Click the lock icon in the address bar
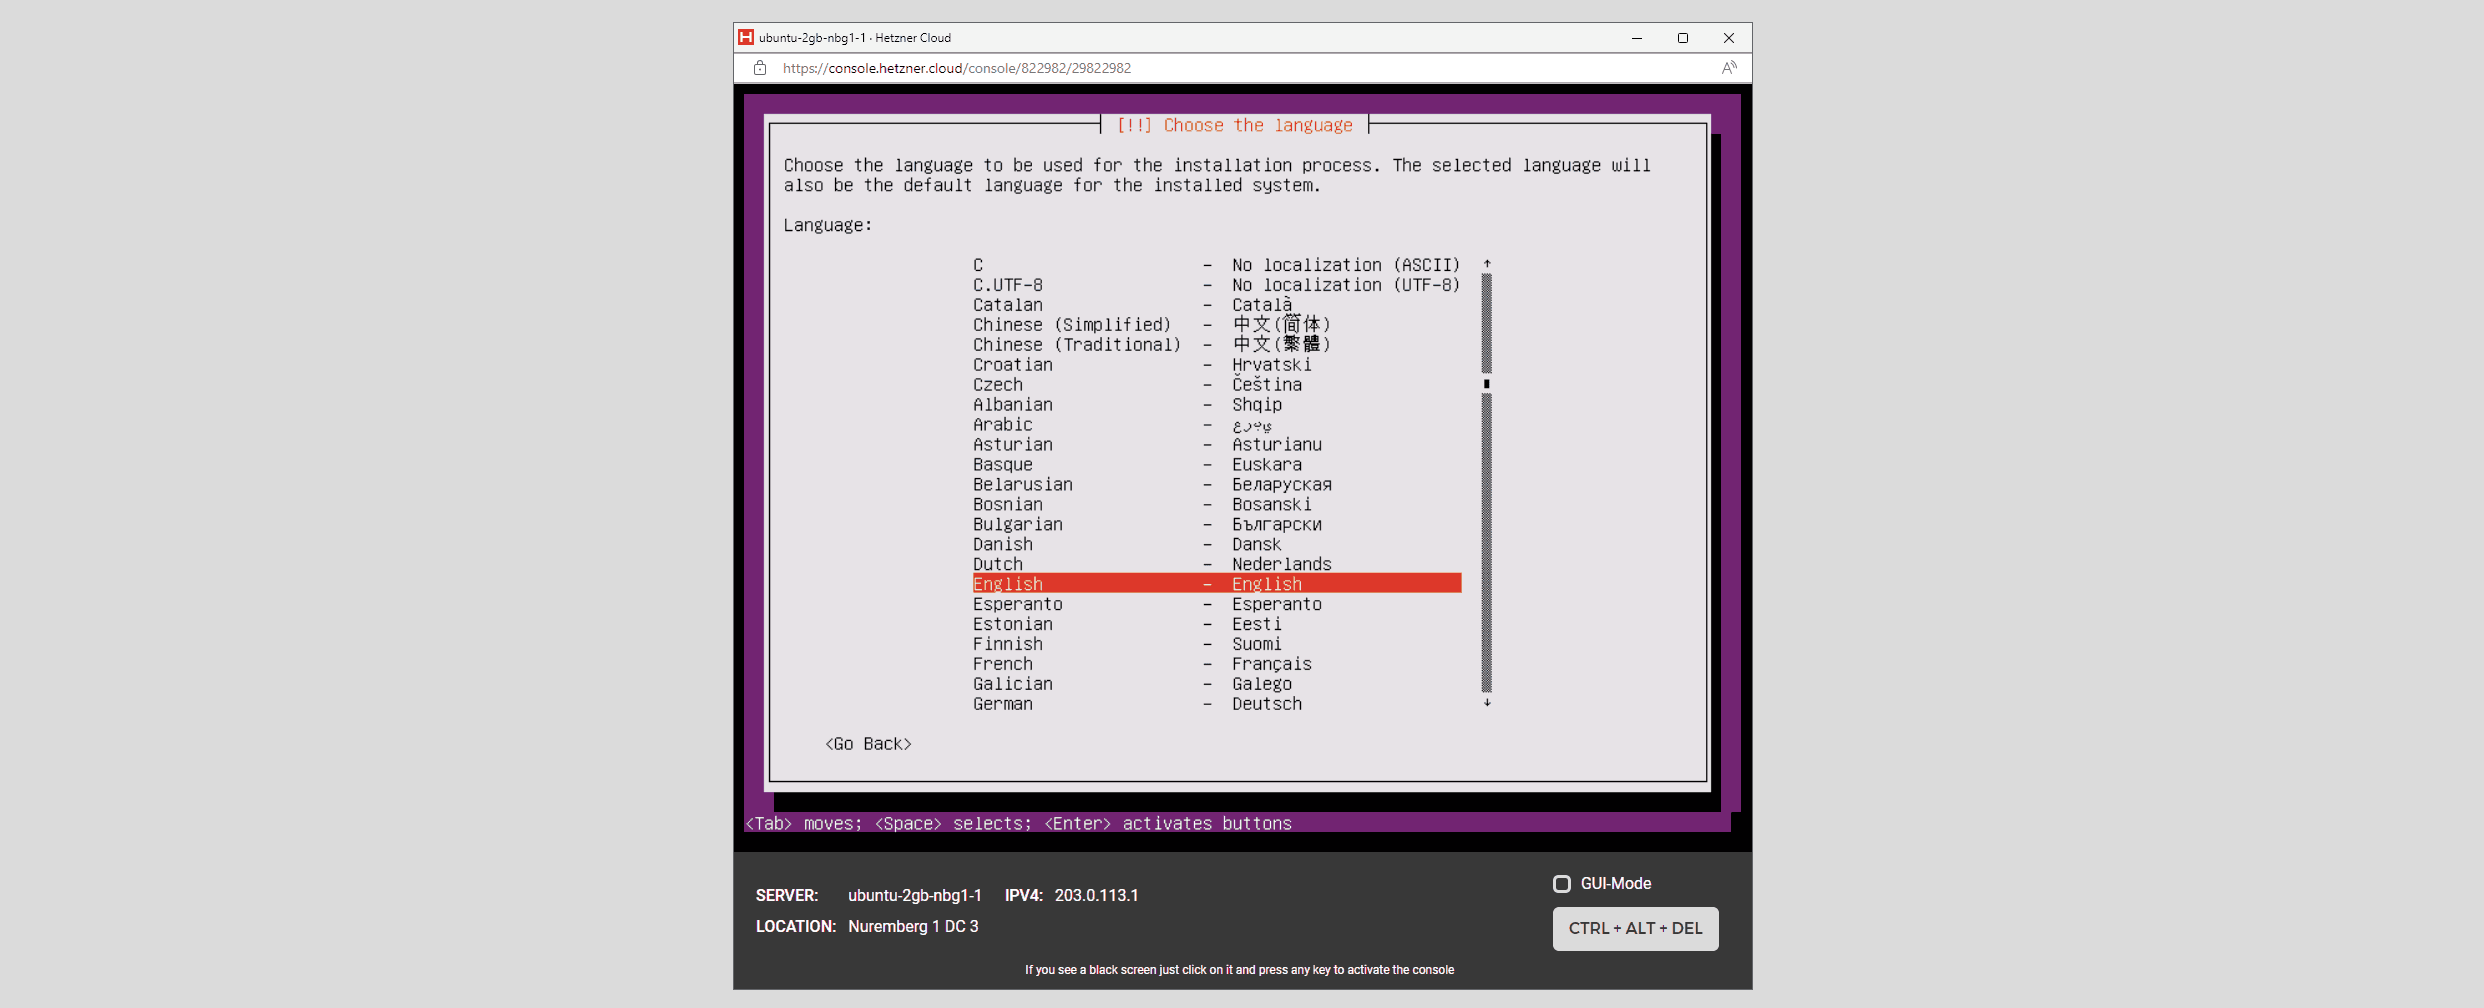 (x=760, y=68)
